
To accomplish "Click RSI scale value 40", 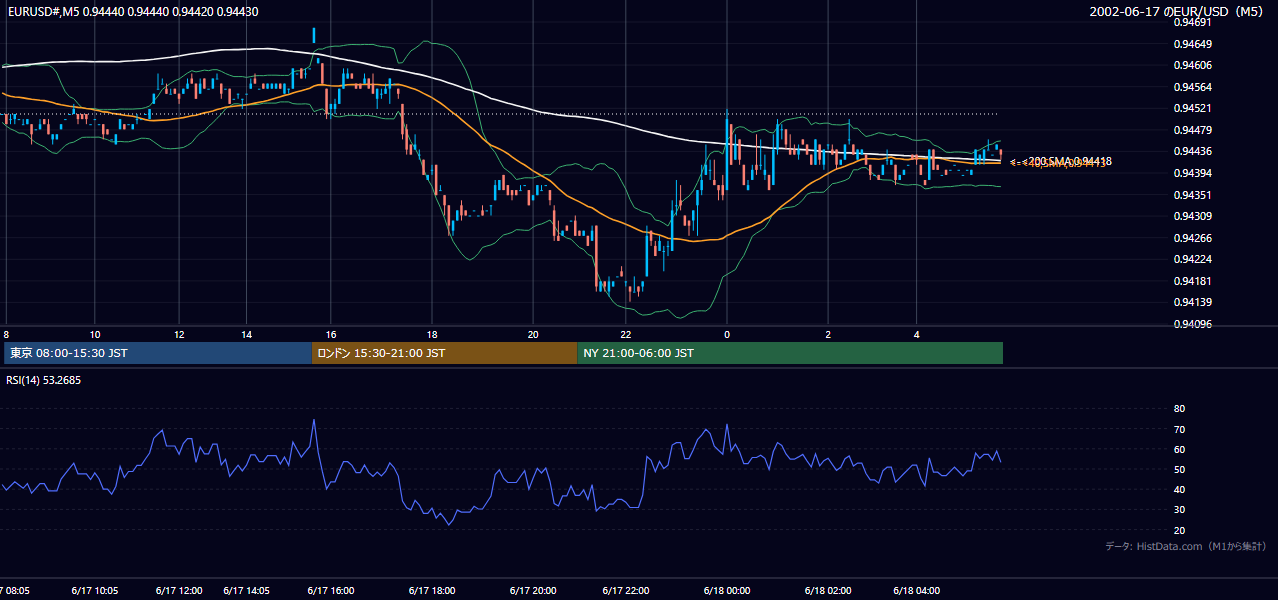I will pos(1179,489).
